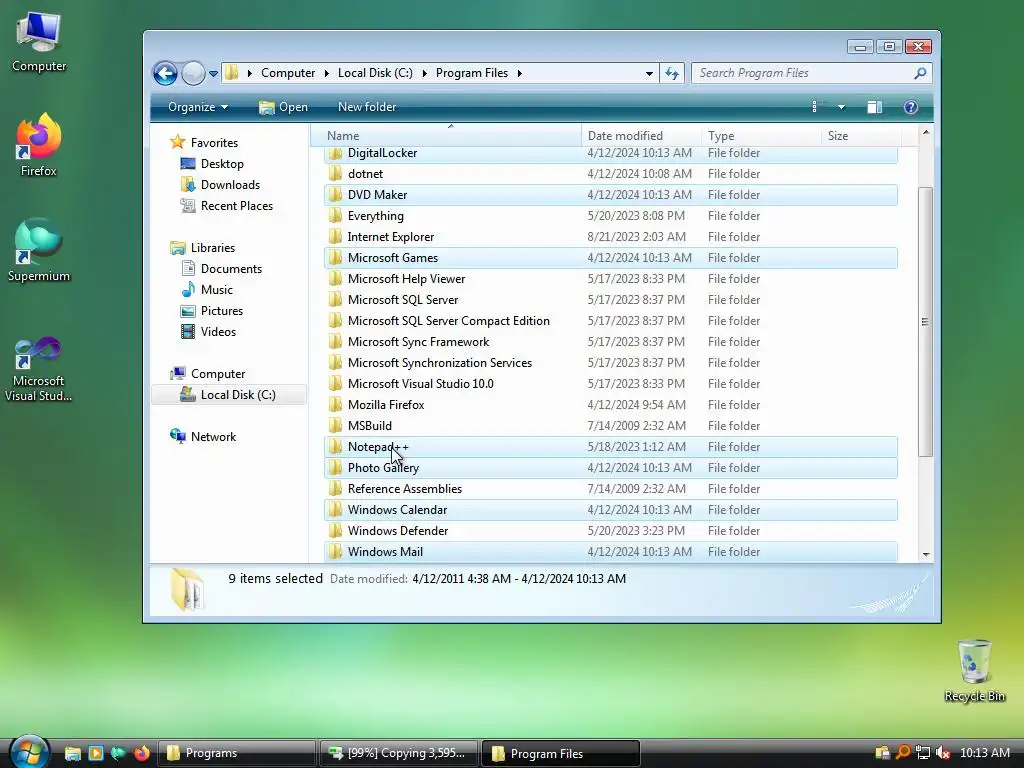Select Computer in the navigation pane
The image size is (1024, 768).
point(217,374)
